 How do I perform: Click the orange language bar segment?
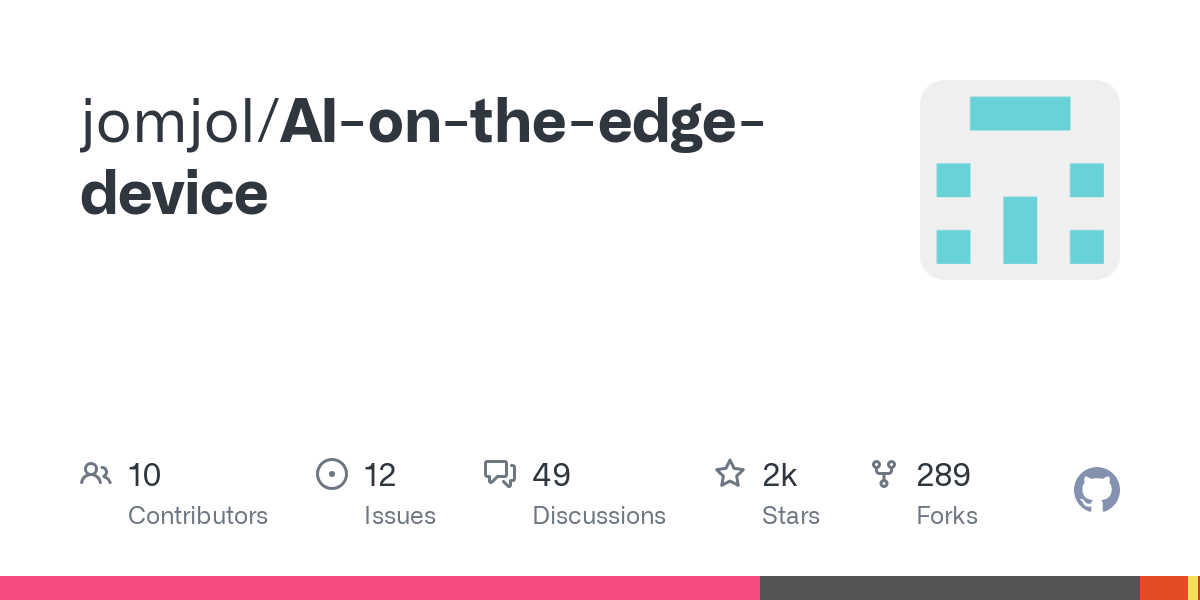[1163, 588]
